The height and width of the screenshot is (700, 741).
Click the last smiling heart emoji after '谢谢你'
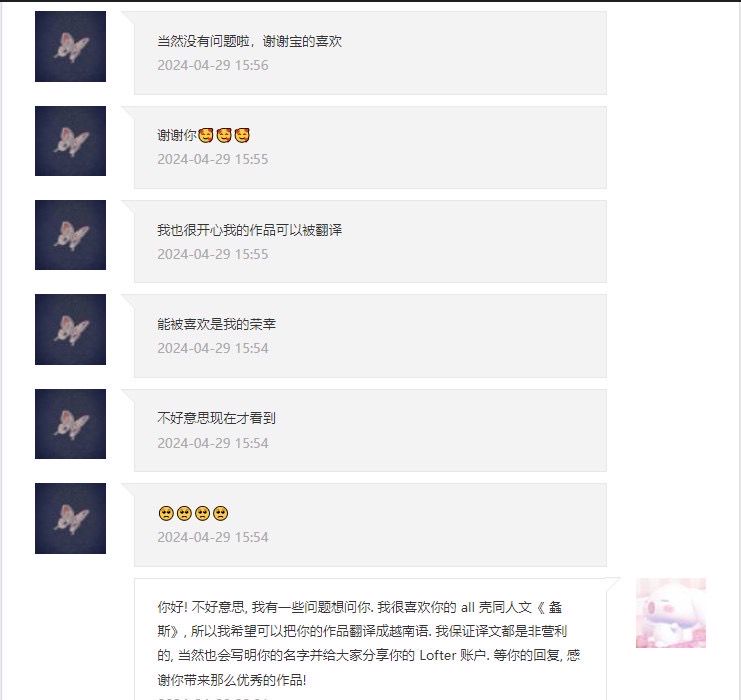pos(242,136)
